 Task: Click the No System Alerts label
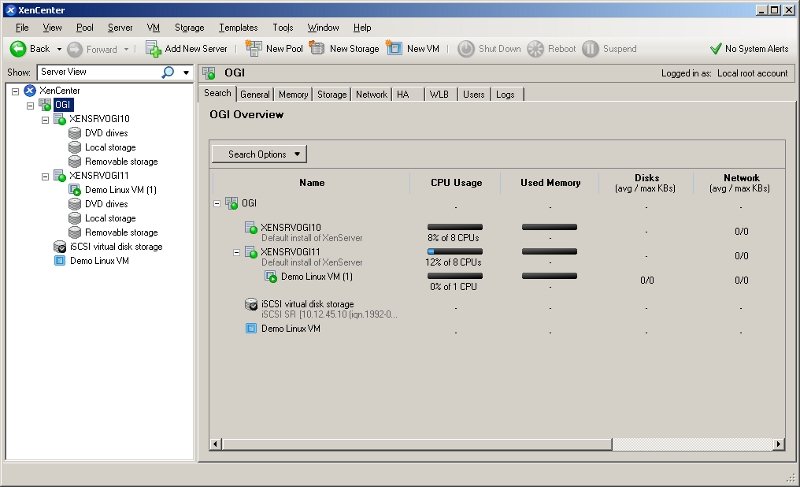pos(757,49)
